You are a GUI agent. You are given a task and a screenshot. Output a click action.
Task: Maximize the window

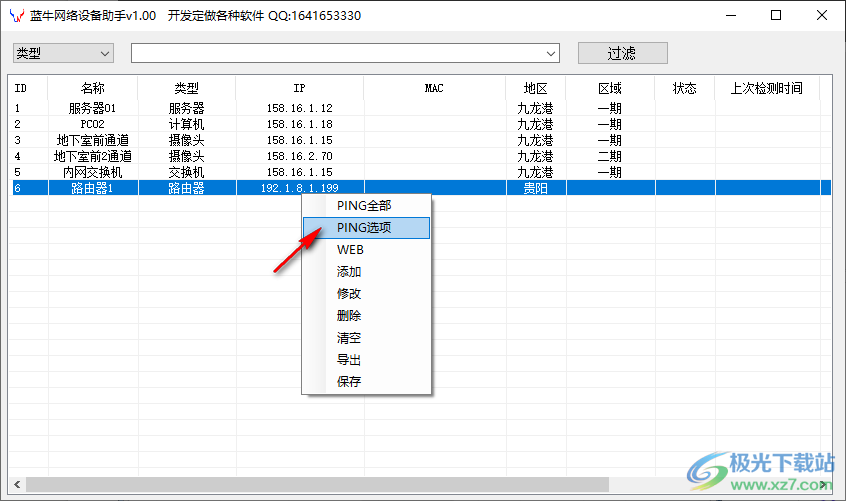pos(776,15)
